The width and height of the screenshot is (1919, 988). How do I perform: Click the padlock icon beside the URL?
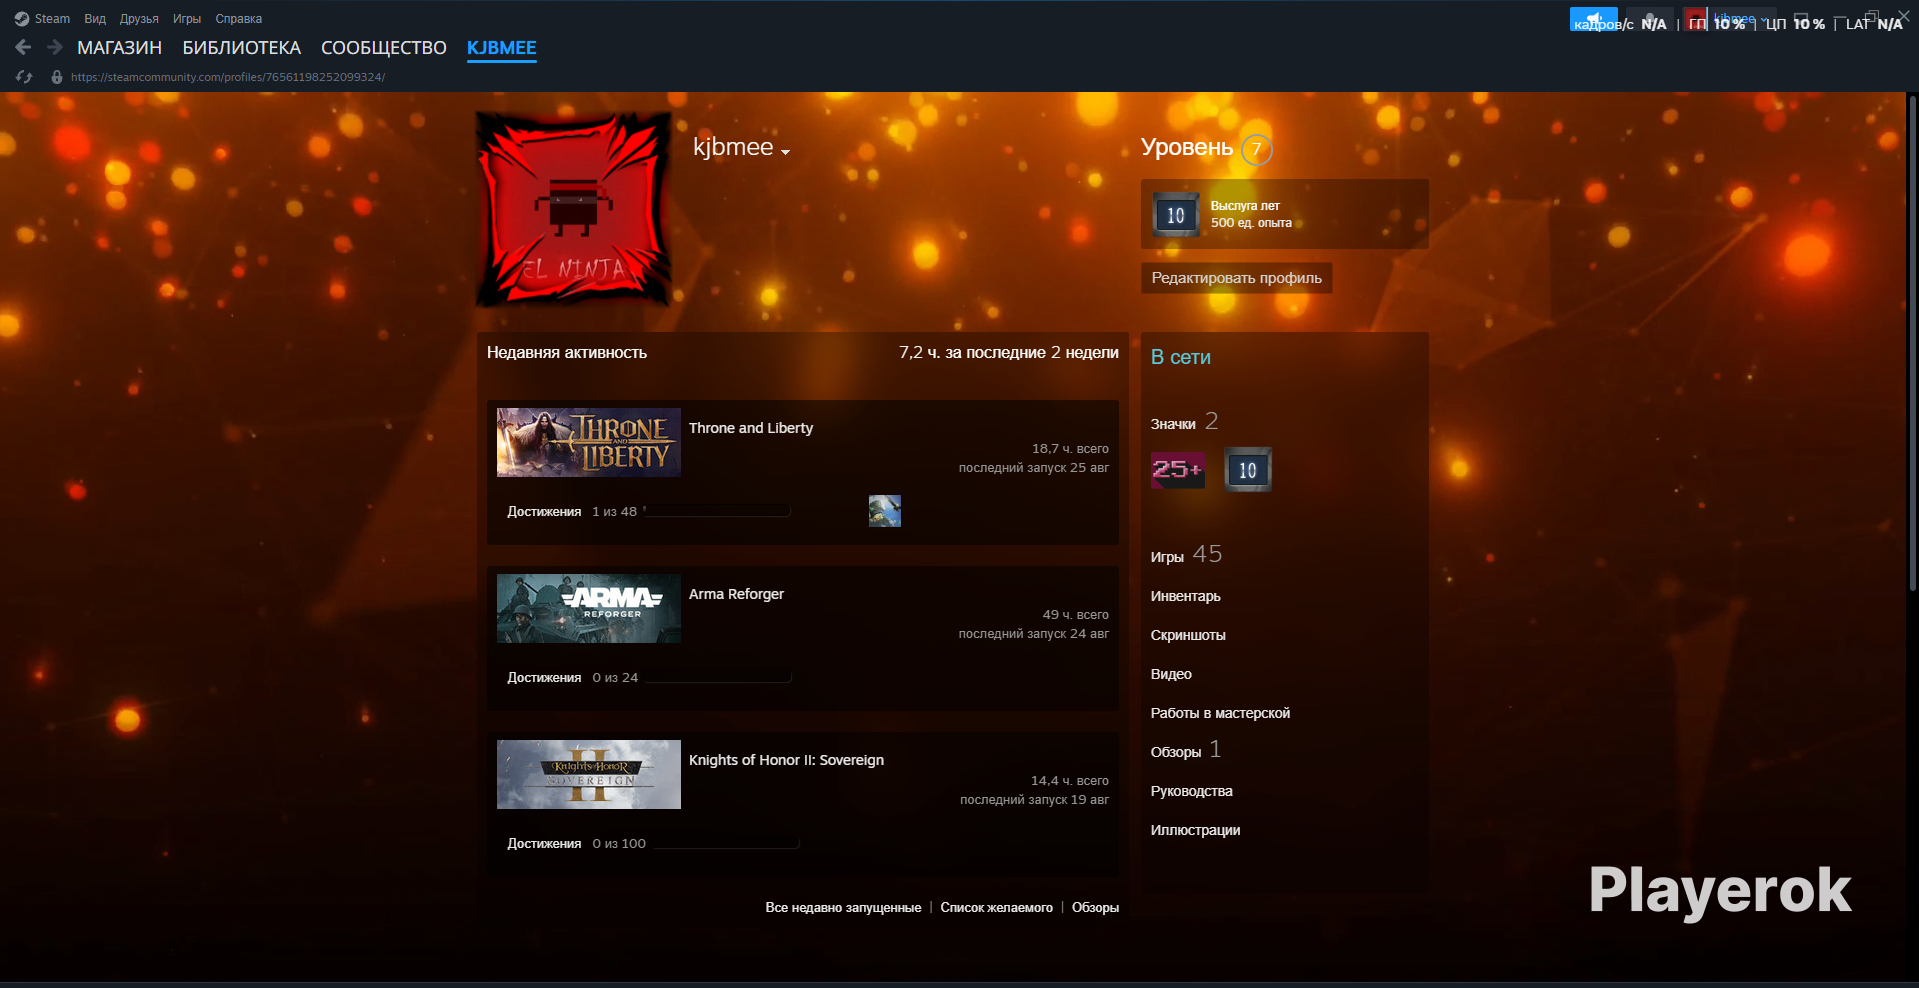[57, 77]
